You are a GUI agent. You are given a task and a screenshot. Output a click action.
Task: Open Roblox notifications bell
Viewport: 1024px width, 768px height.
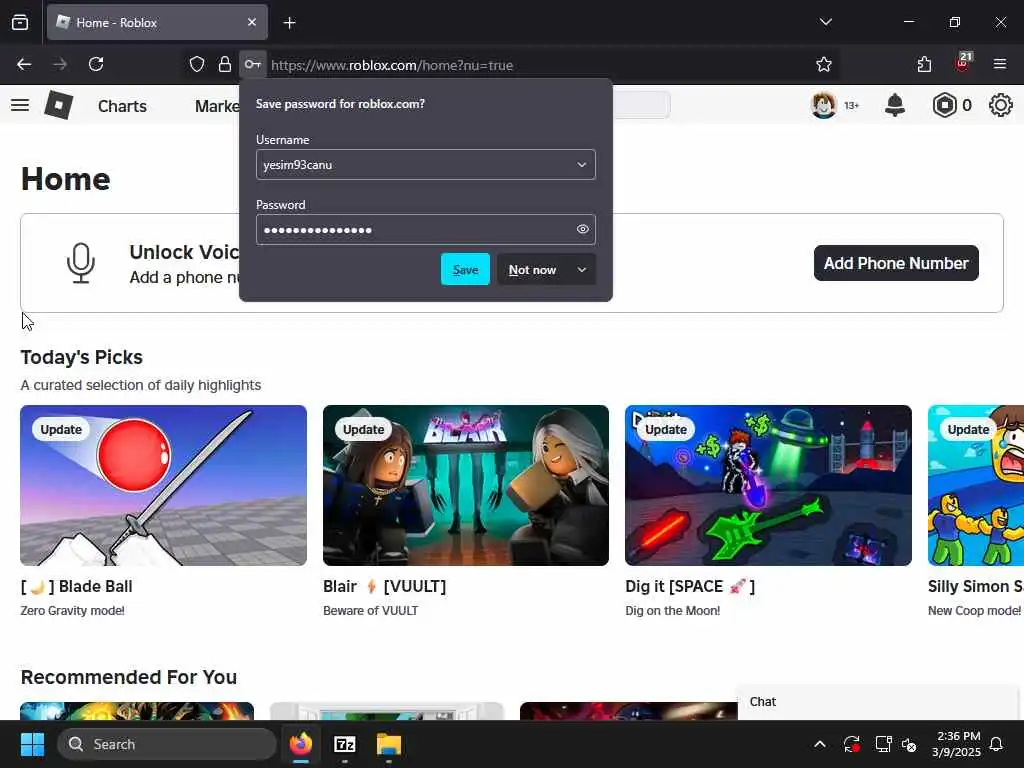point(895,105)
